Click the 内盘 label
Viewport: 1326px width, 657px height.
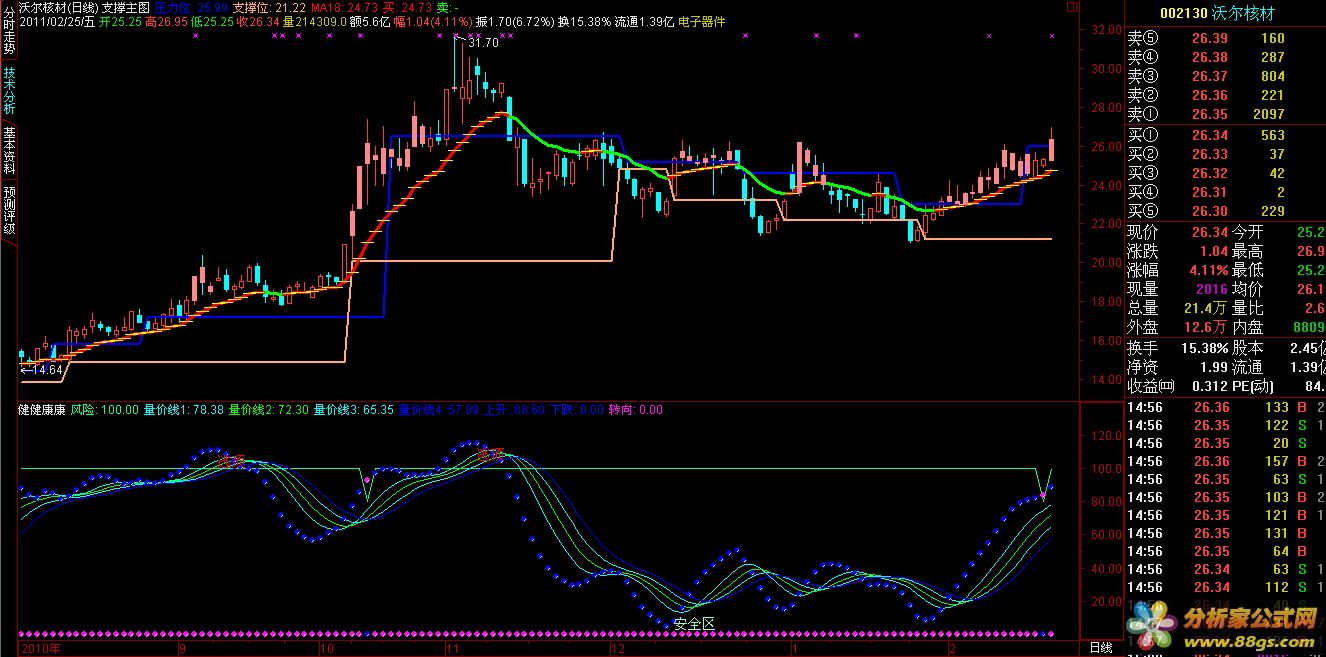coord(1247,327)
